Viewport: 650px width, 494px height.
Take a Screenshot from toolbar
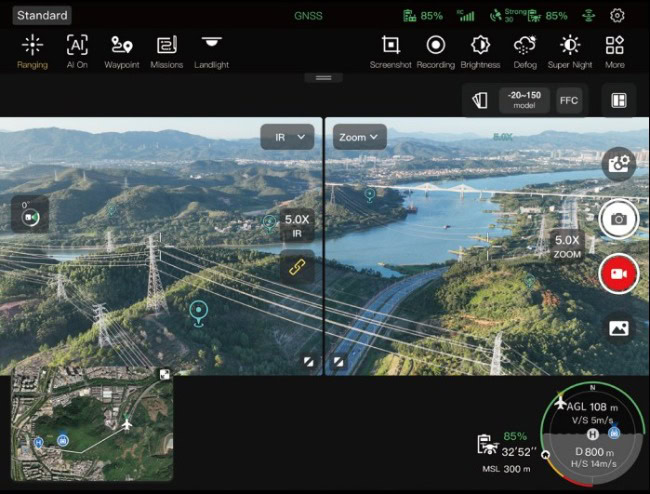[x=390, y=51]
